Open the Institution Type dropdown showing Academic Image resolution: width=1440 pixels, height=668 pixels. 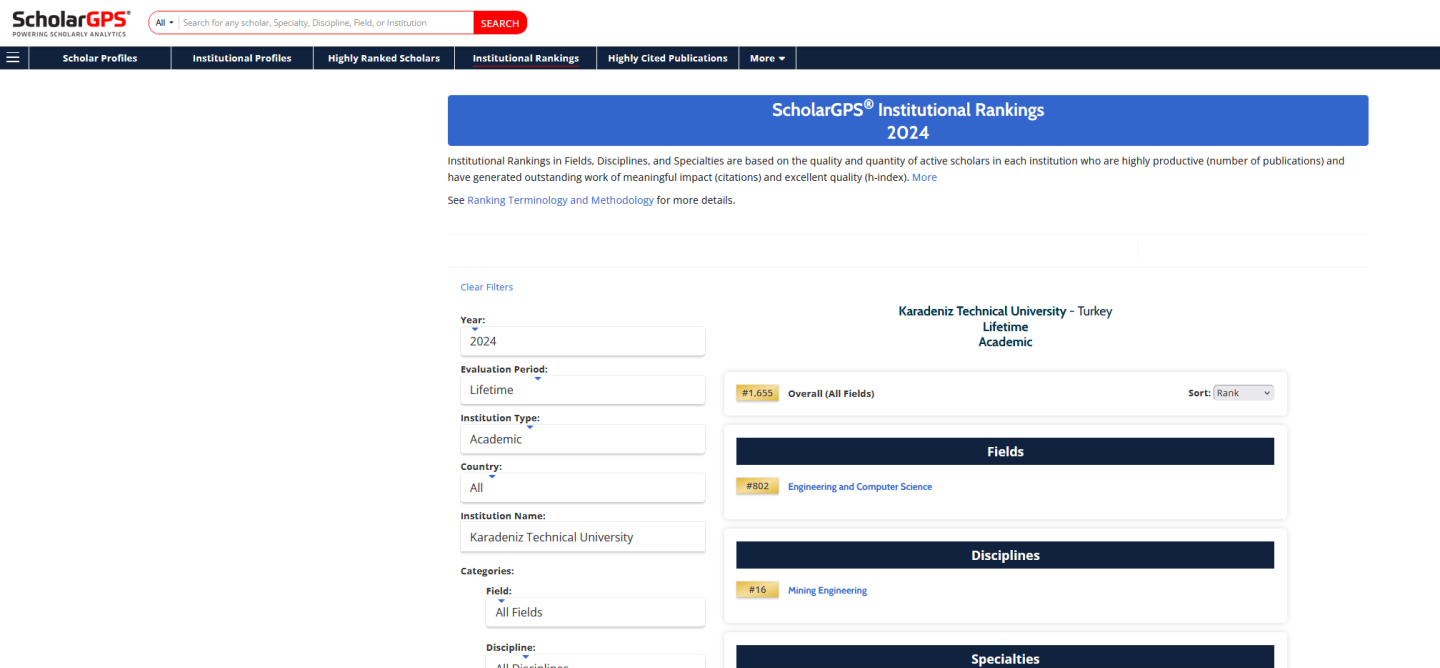[x=582, y=439]
